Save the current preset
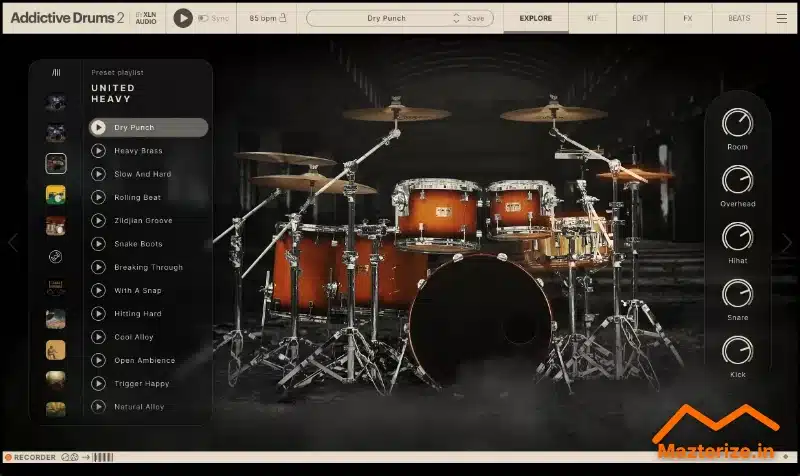Viewport: 800px width, 476px height. pos(476,18)
